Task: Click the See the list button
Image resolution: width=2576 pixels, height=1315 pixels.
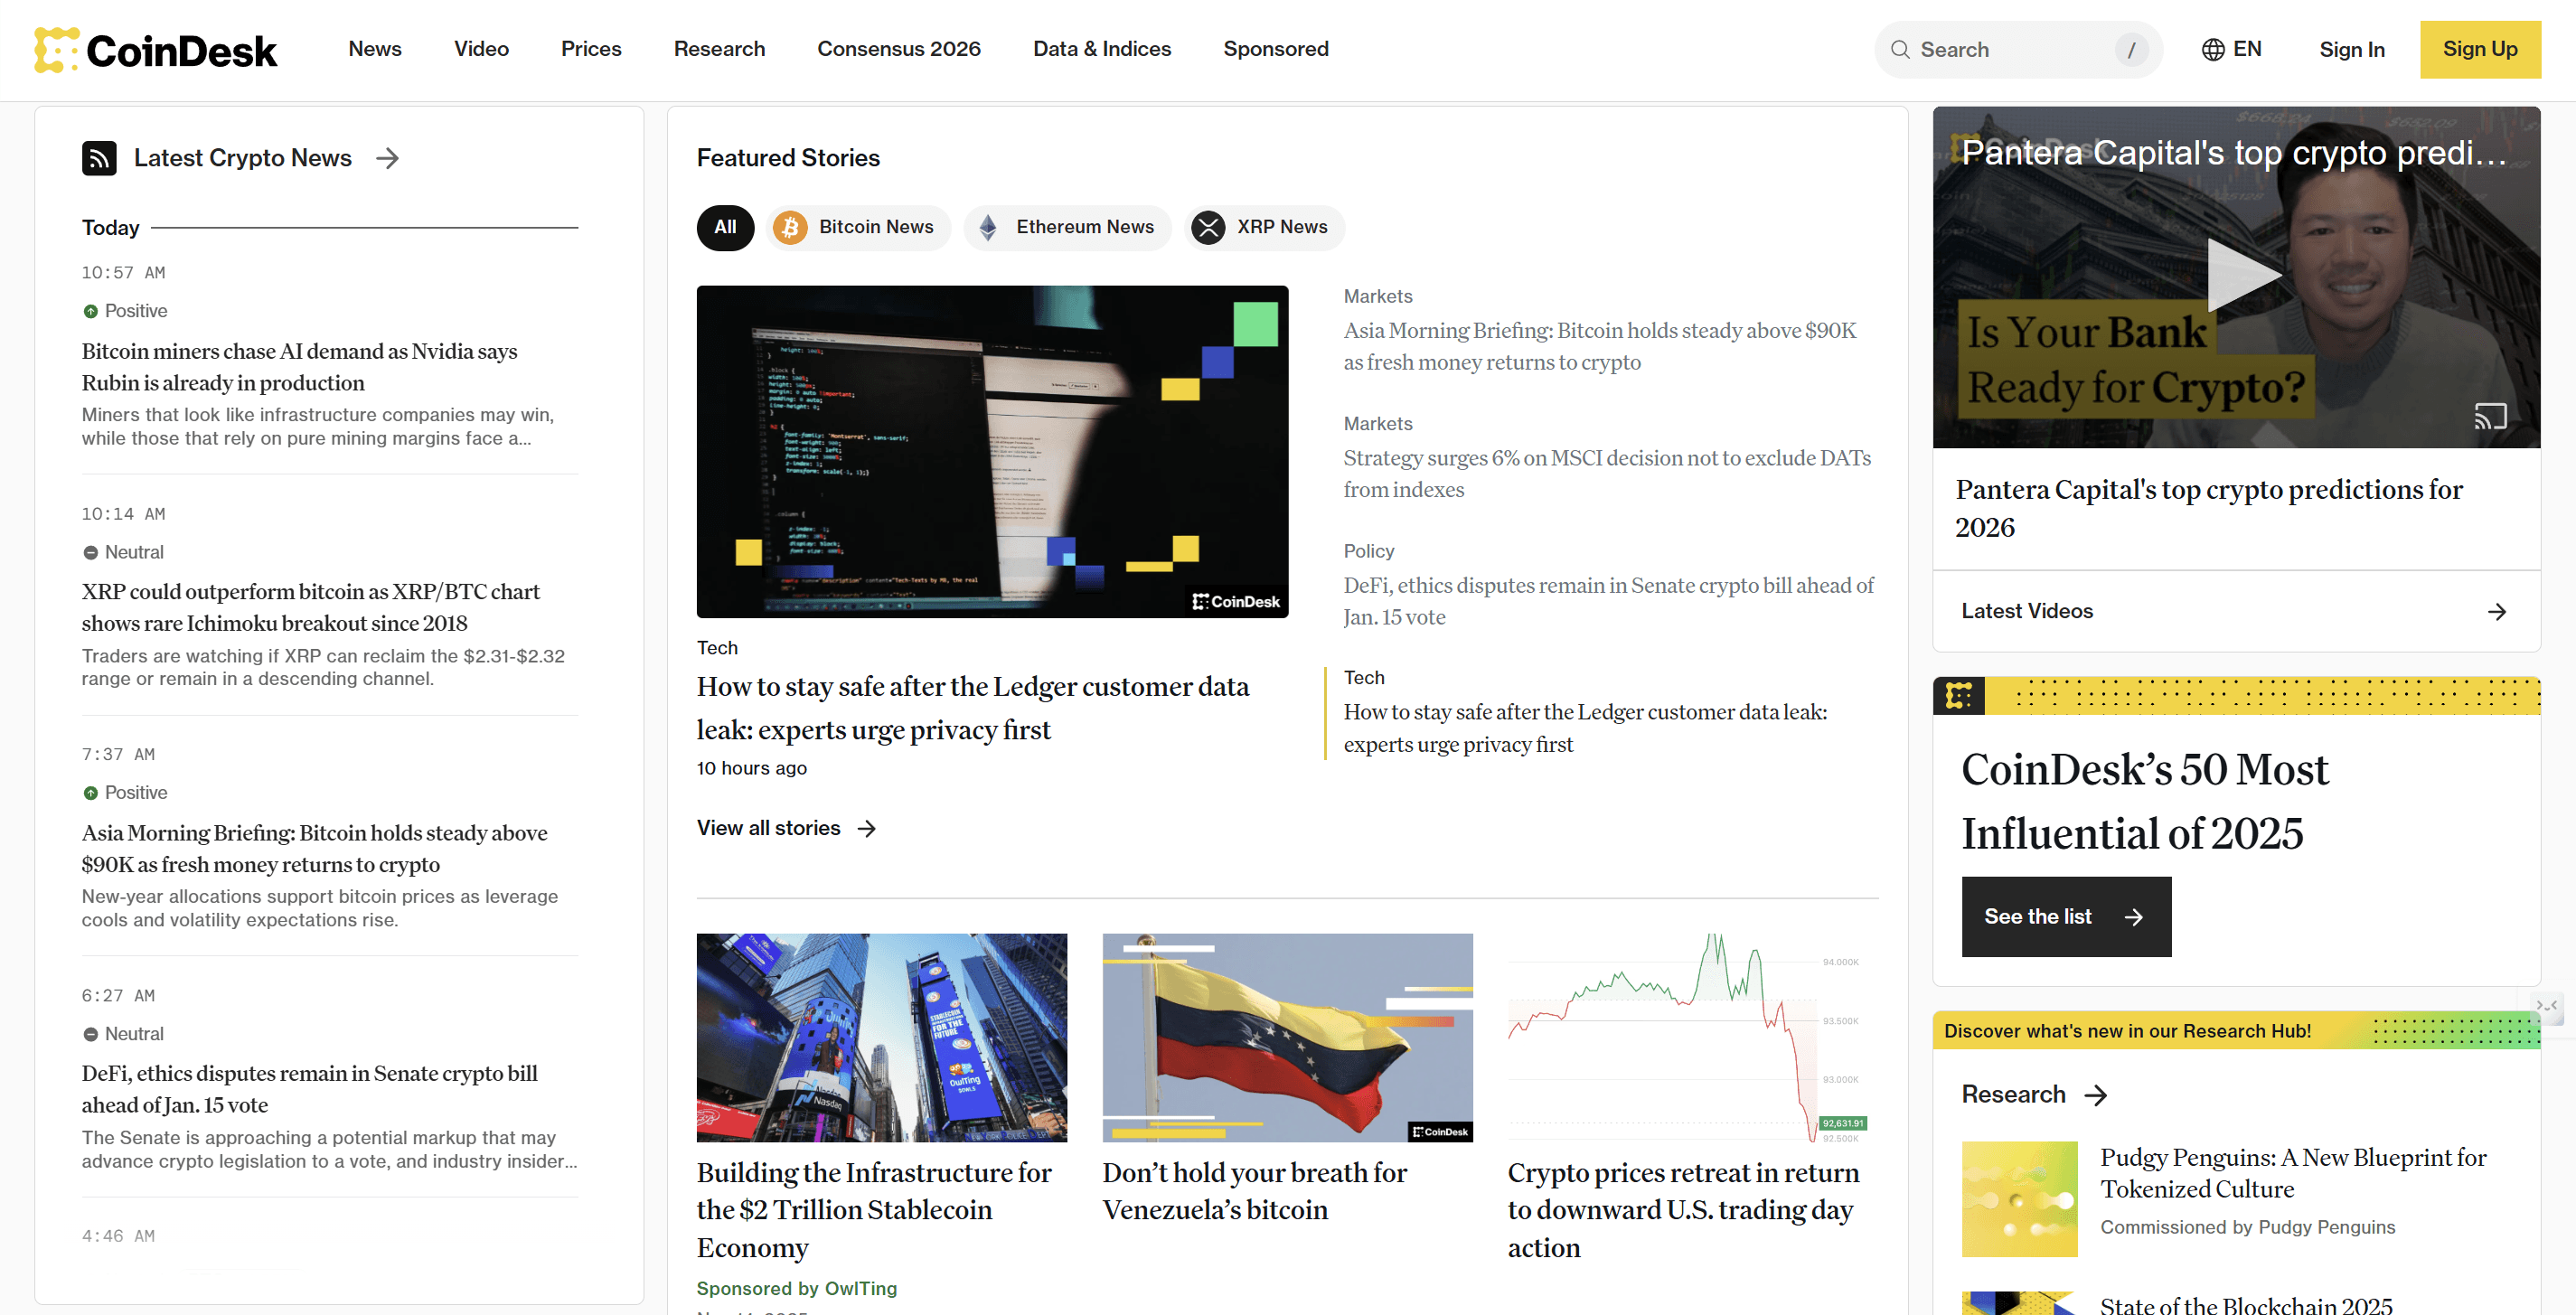Action: pos(2065,916)
